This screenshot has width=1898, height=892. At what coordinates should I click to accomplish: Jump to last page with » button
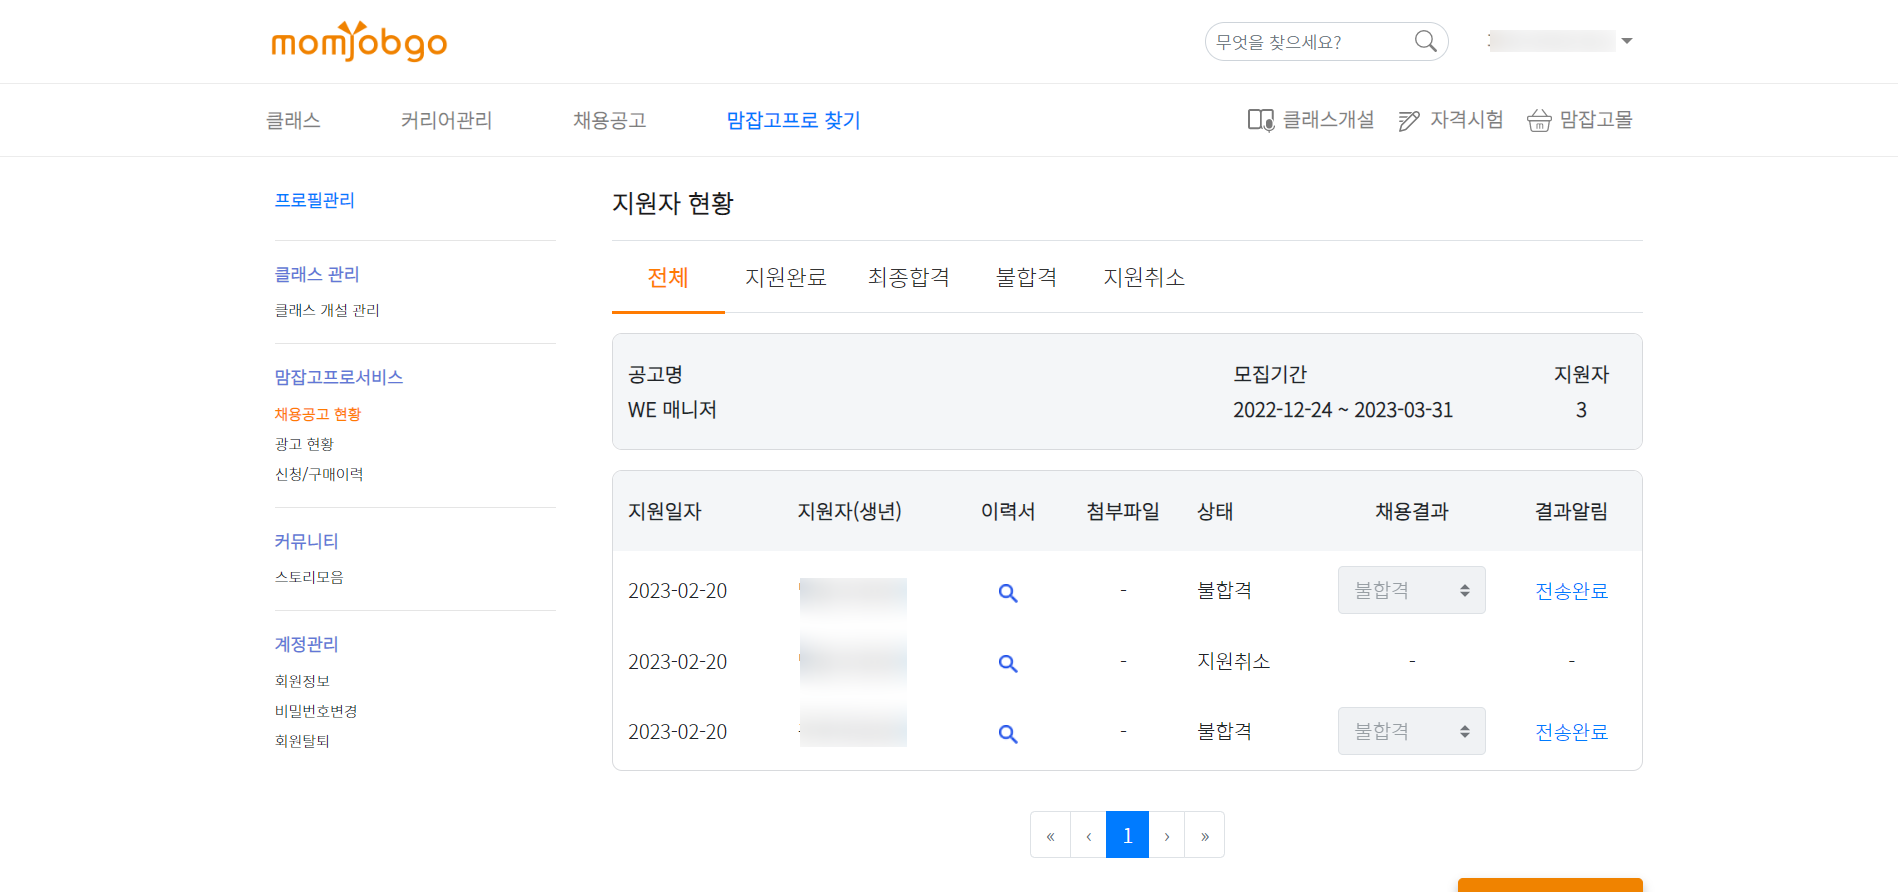1204,835
